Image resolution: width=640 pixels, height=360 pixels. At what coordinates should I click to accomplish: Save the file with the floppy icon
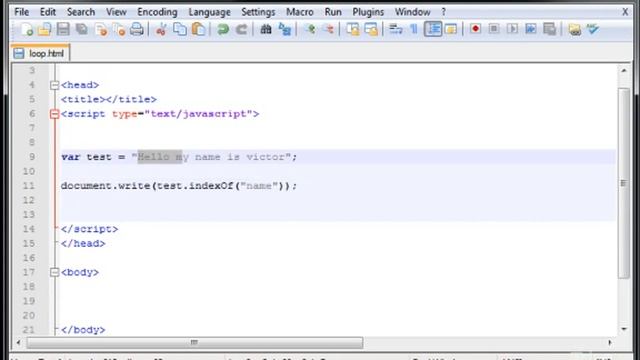coord(63,29)
